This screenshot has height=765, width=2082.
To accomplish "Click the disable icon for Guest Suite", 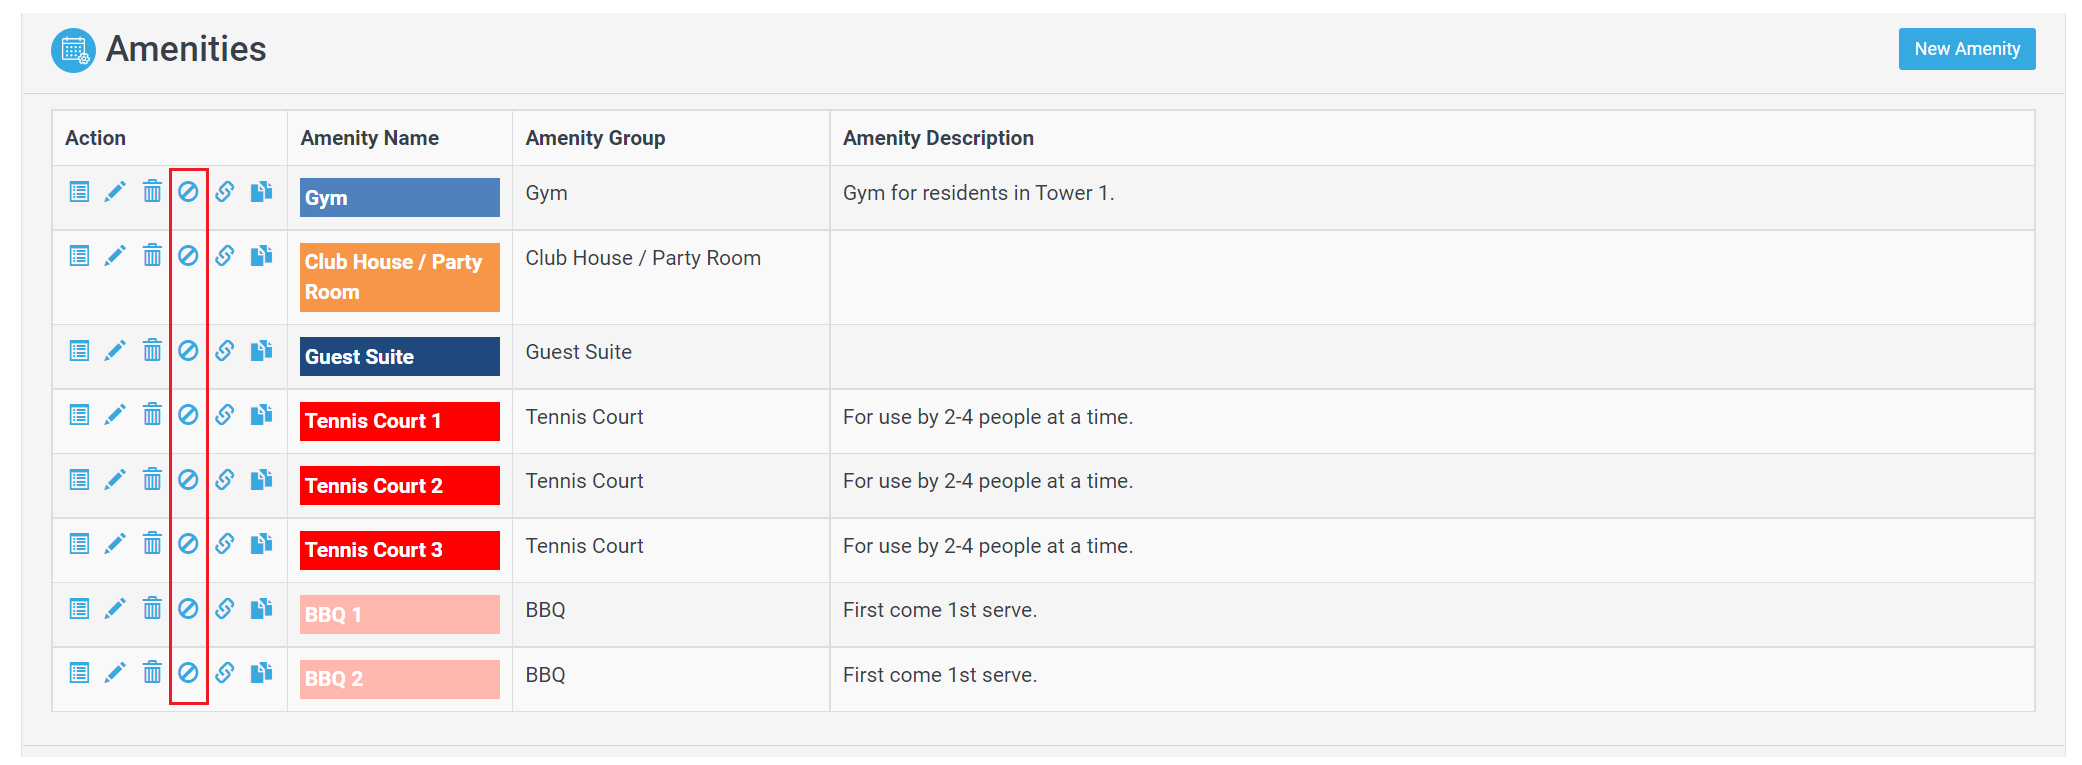I will click(x=188, y=351).
